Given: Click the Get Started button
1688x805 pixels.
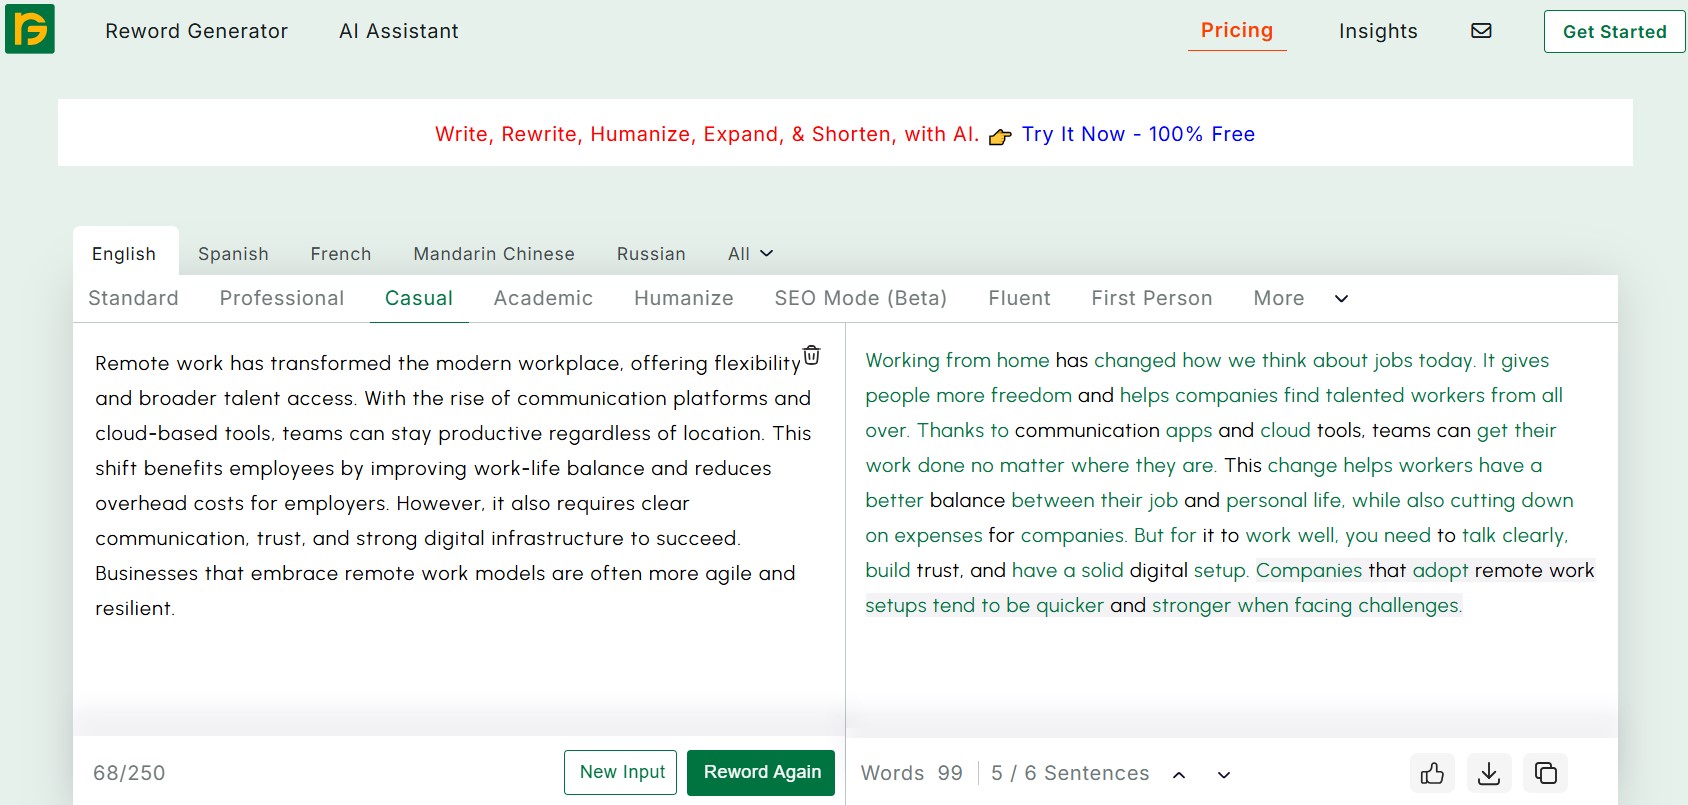Looking at the screenshot, I should pos(1614,32).
